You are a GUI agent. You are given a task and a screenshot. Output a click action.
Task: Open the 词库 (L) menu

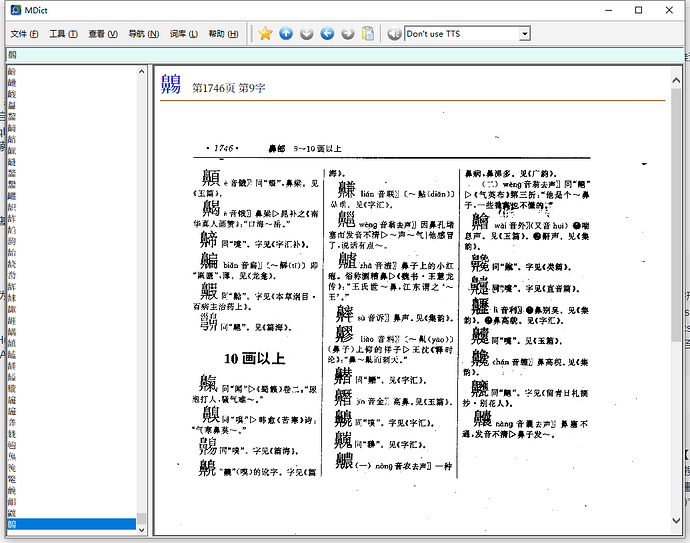[184, 34]
